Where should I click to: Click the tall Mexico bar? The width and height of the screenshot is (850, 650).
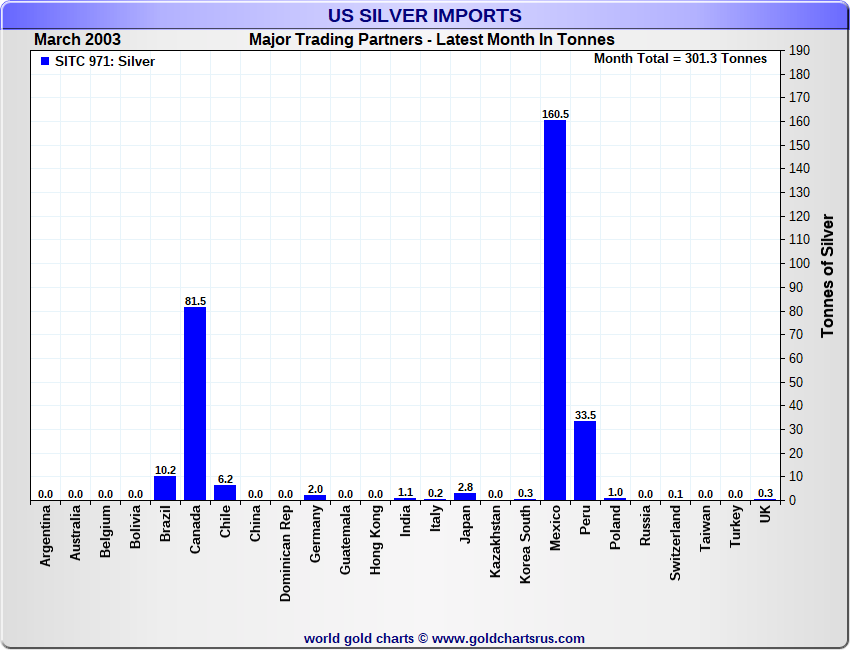555,310
